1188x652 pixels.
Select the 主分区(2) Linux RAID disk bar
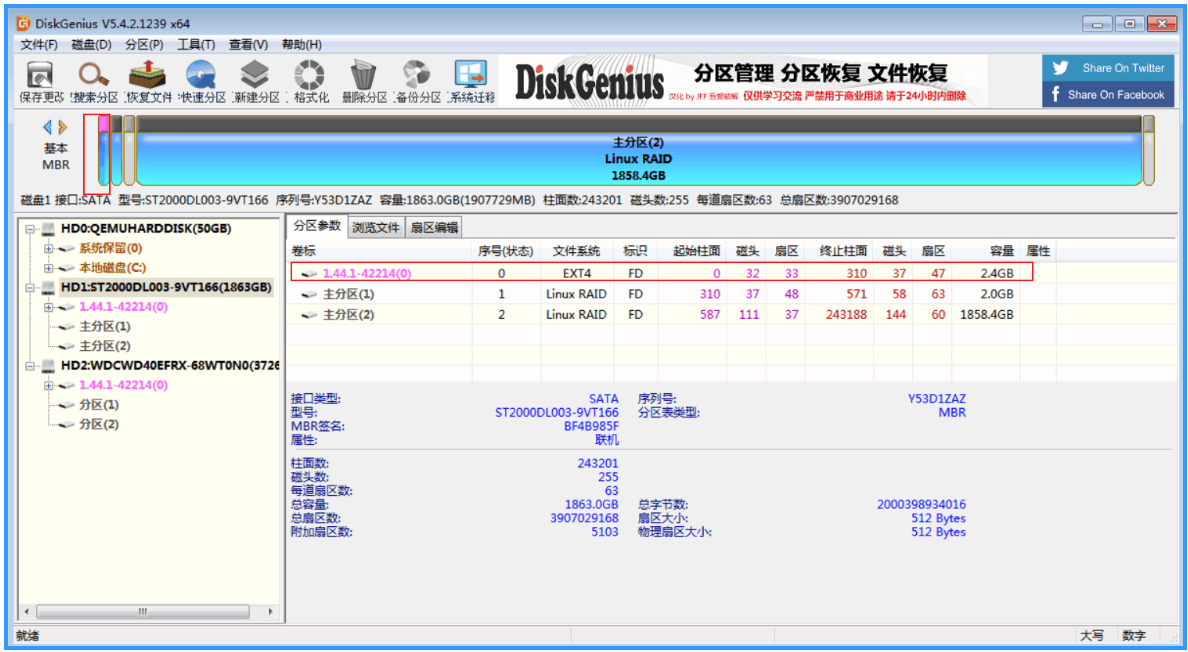tap(639, 151)
